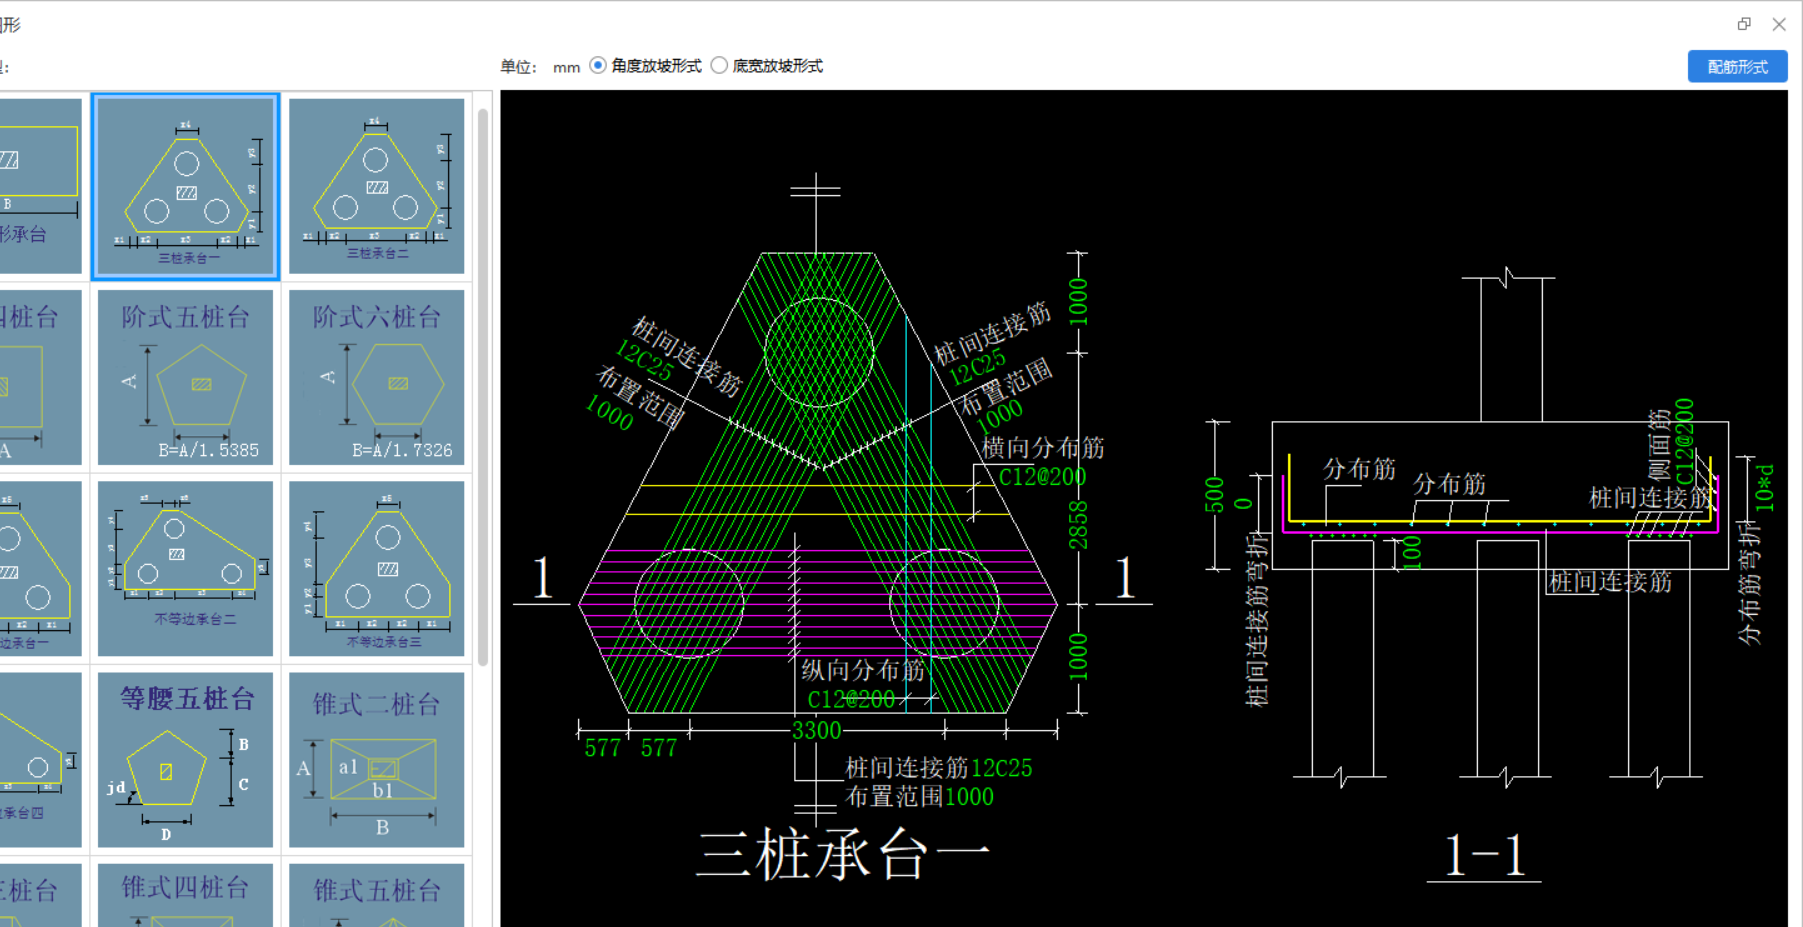This screenshot has width=1803, height=927.
Task: Edit left 桩间连接筋 12C25 value
Action: coord(645,361)
